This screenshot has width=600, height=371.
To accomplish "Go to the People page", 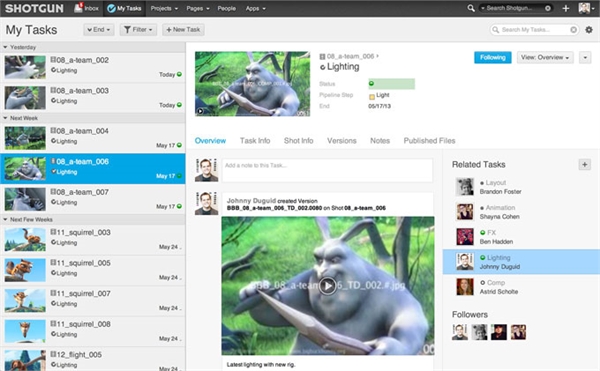I will coord(227,8).
